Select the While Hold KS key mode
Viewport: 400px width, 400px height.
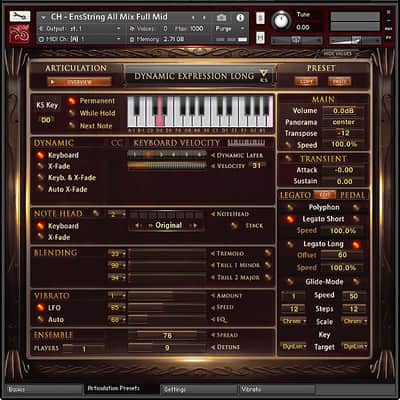coord(71,113)
